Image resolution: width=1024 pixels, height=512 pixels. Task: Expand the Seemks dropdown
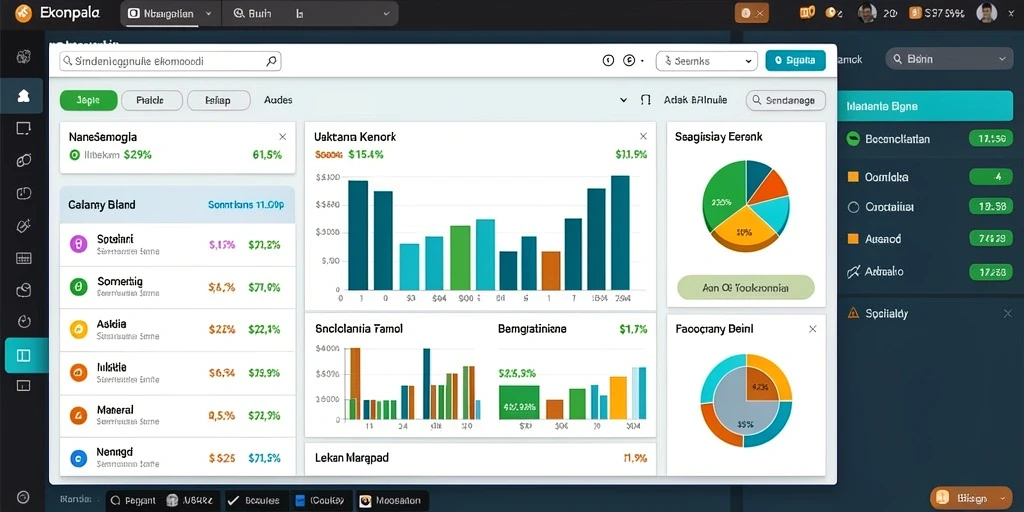pos(707,61)
